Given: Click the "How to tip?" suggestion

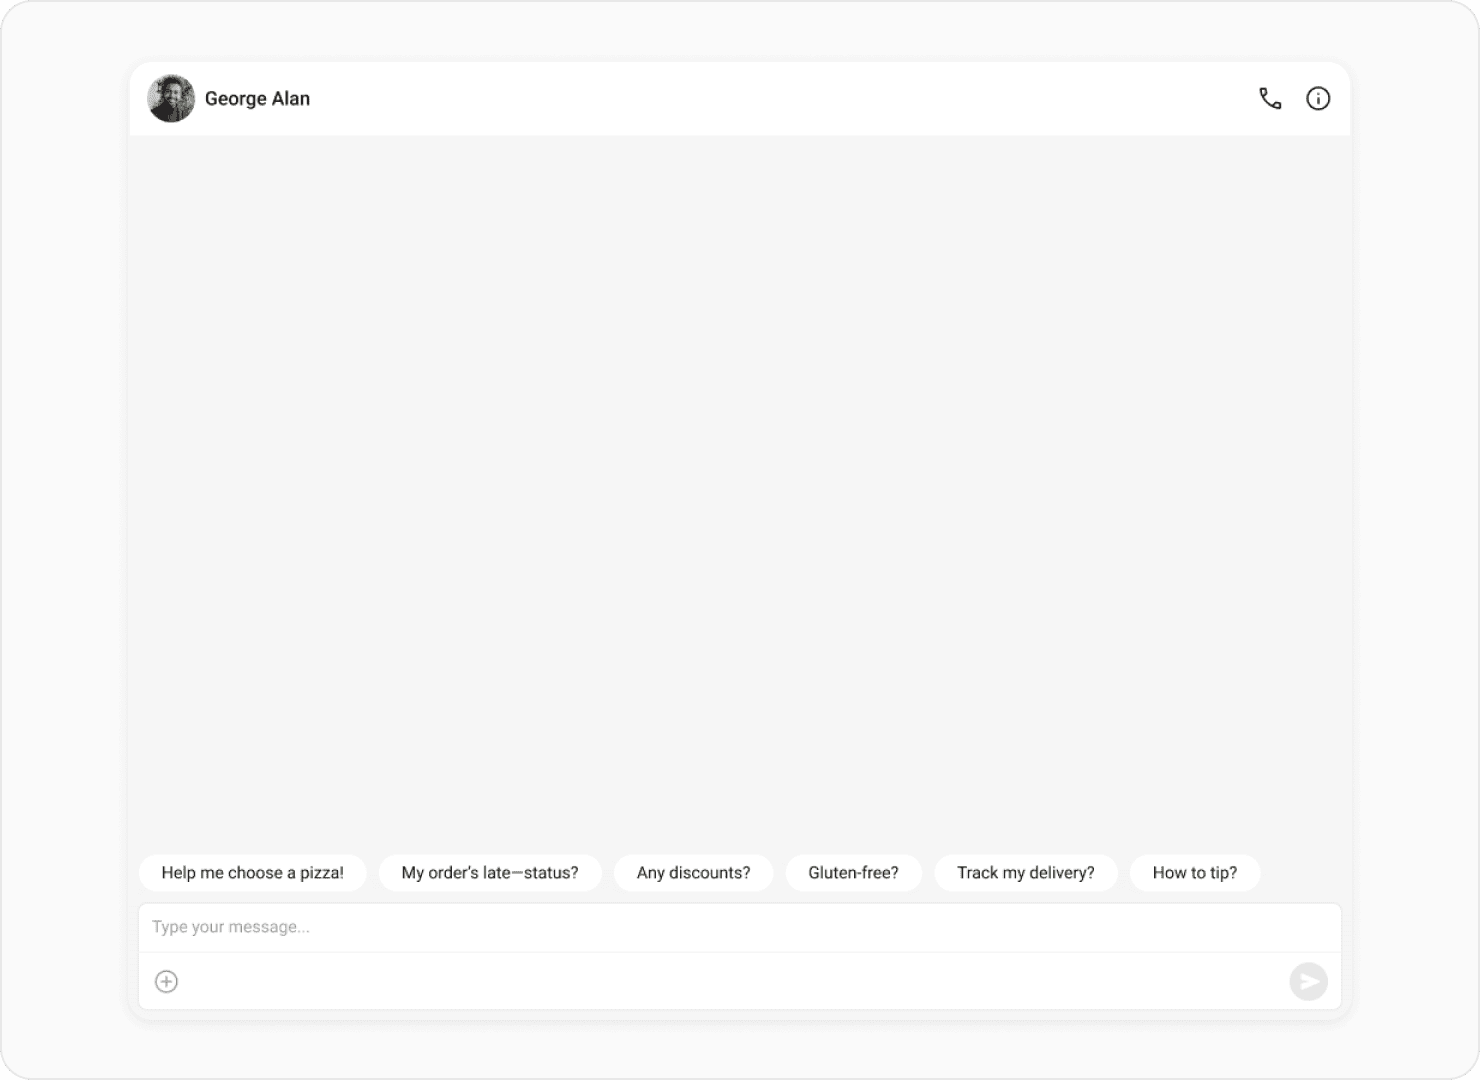Looking at the screenshot, I should click(x=1194, y=873).
